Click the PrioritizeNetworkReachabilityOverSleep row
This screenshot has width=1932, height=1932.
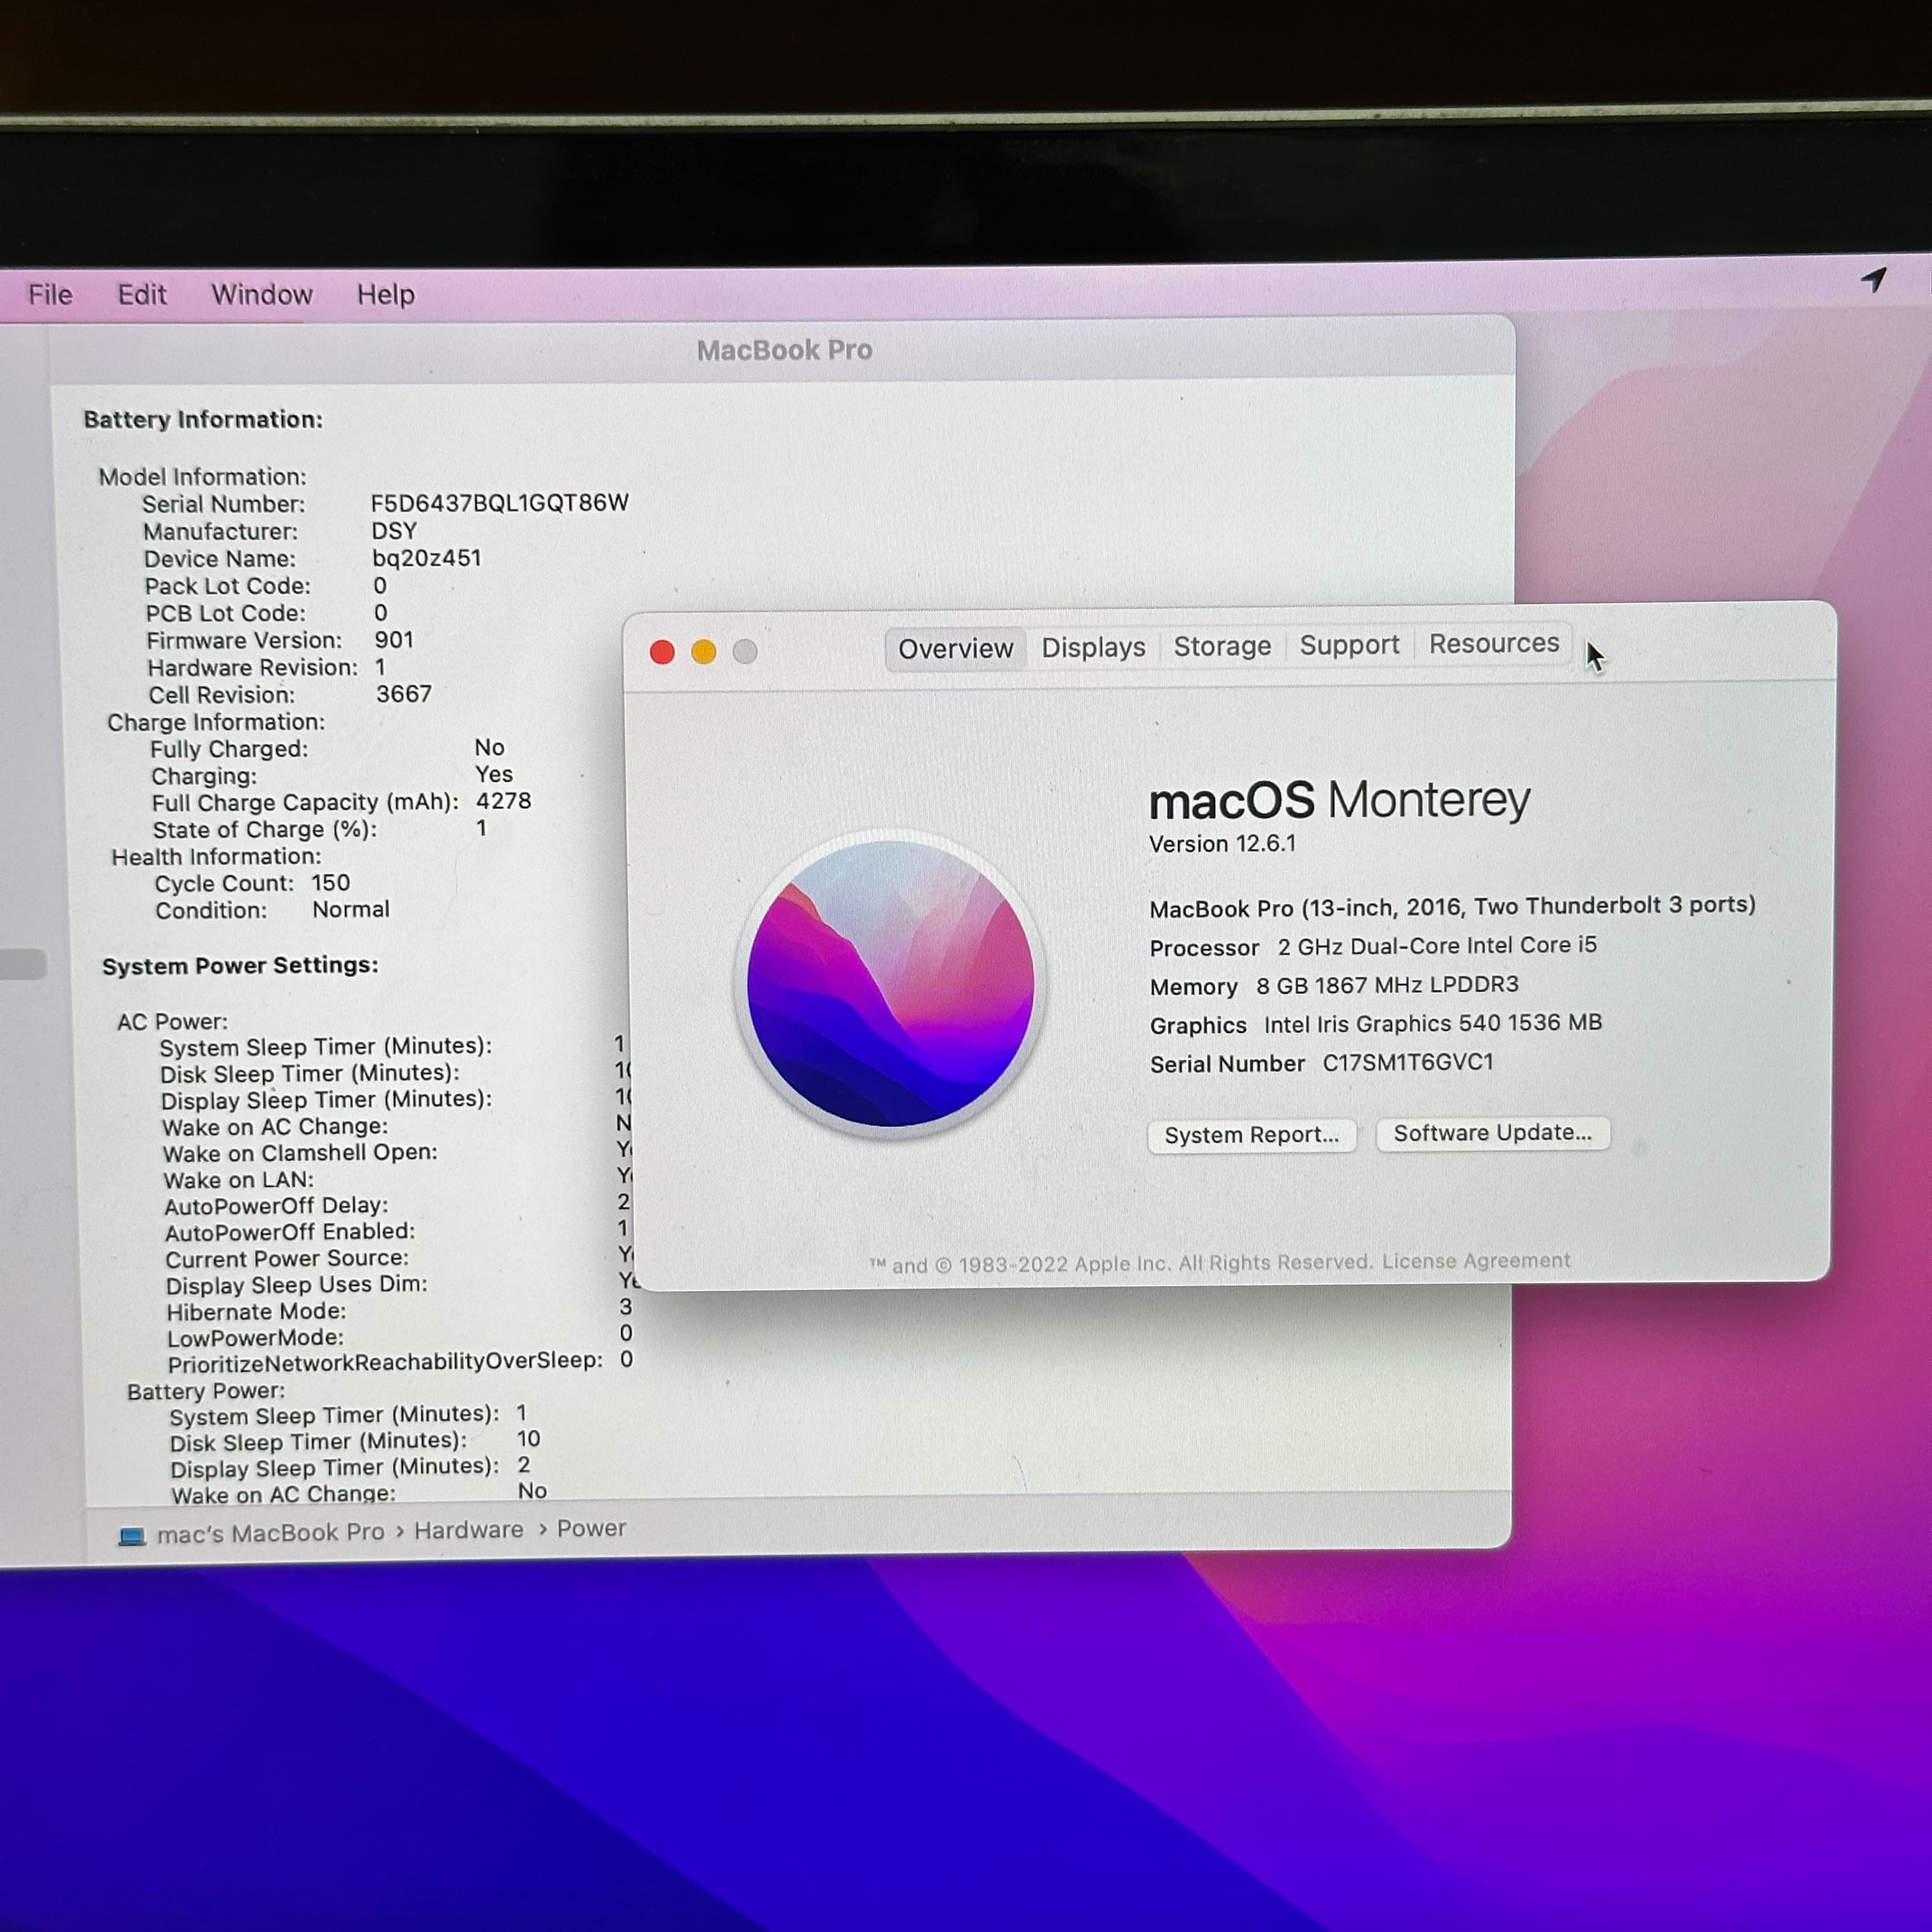tap(400, 1362)
